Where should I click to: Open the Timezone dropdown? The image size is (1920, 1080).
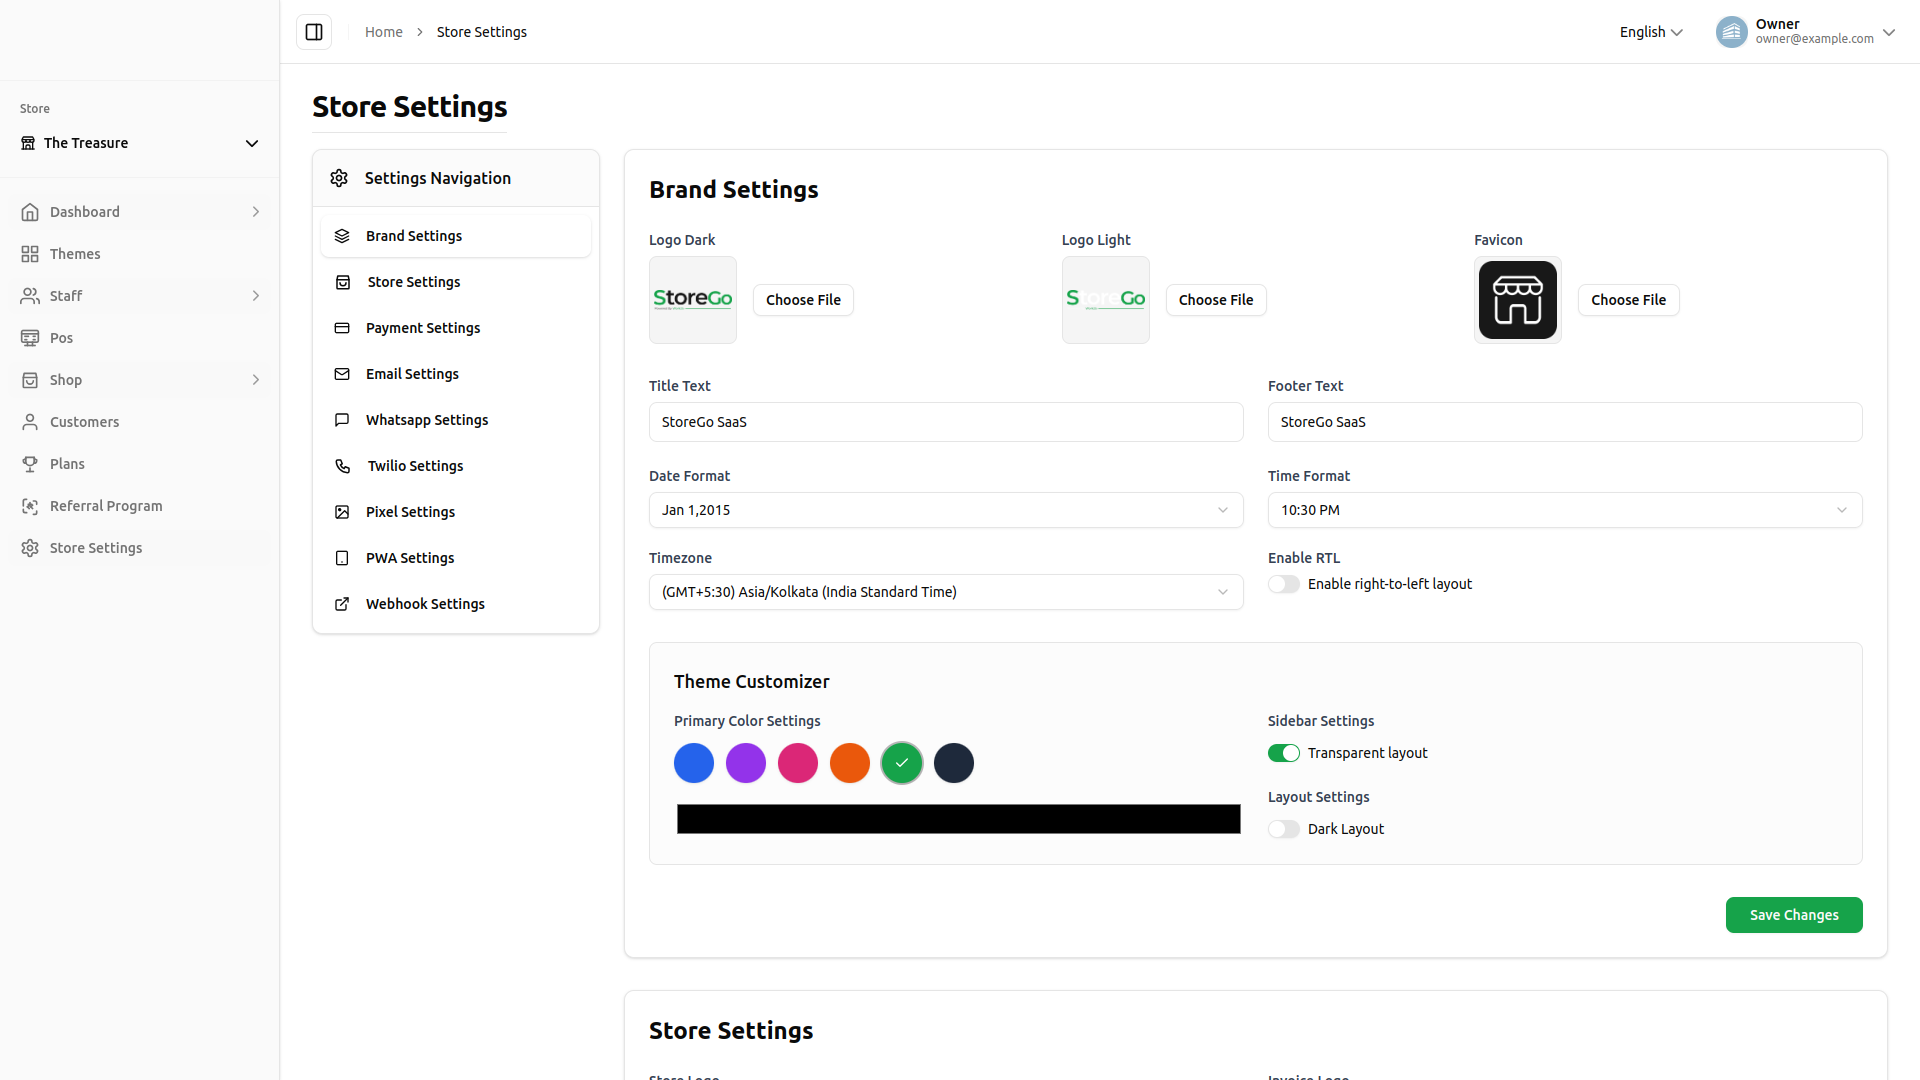tap(945, 592)
